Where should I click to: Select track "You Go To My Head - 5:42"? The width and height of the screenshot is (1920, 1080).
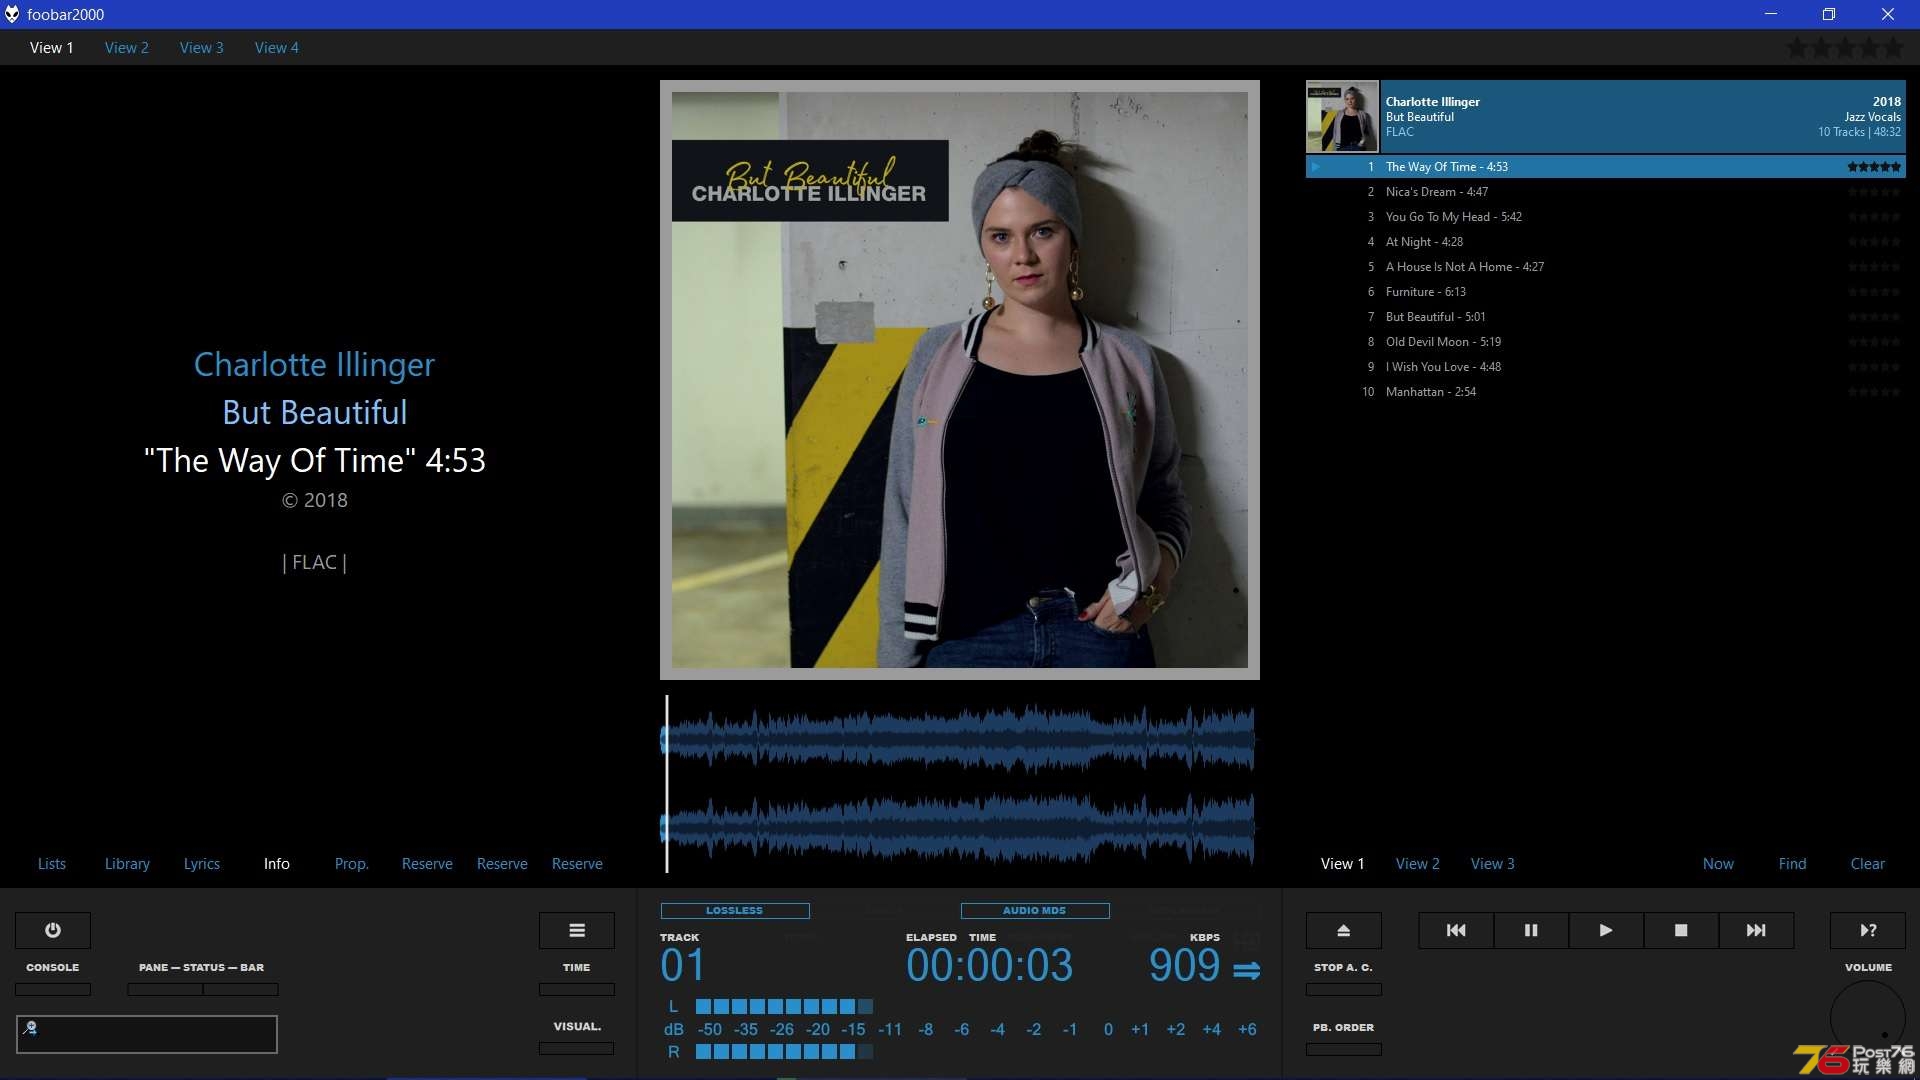1606,217
